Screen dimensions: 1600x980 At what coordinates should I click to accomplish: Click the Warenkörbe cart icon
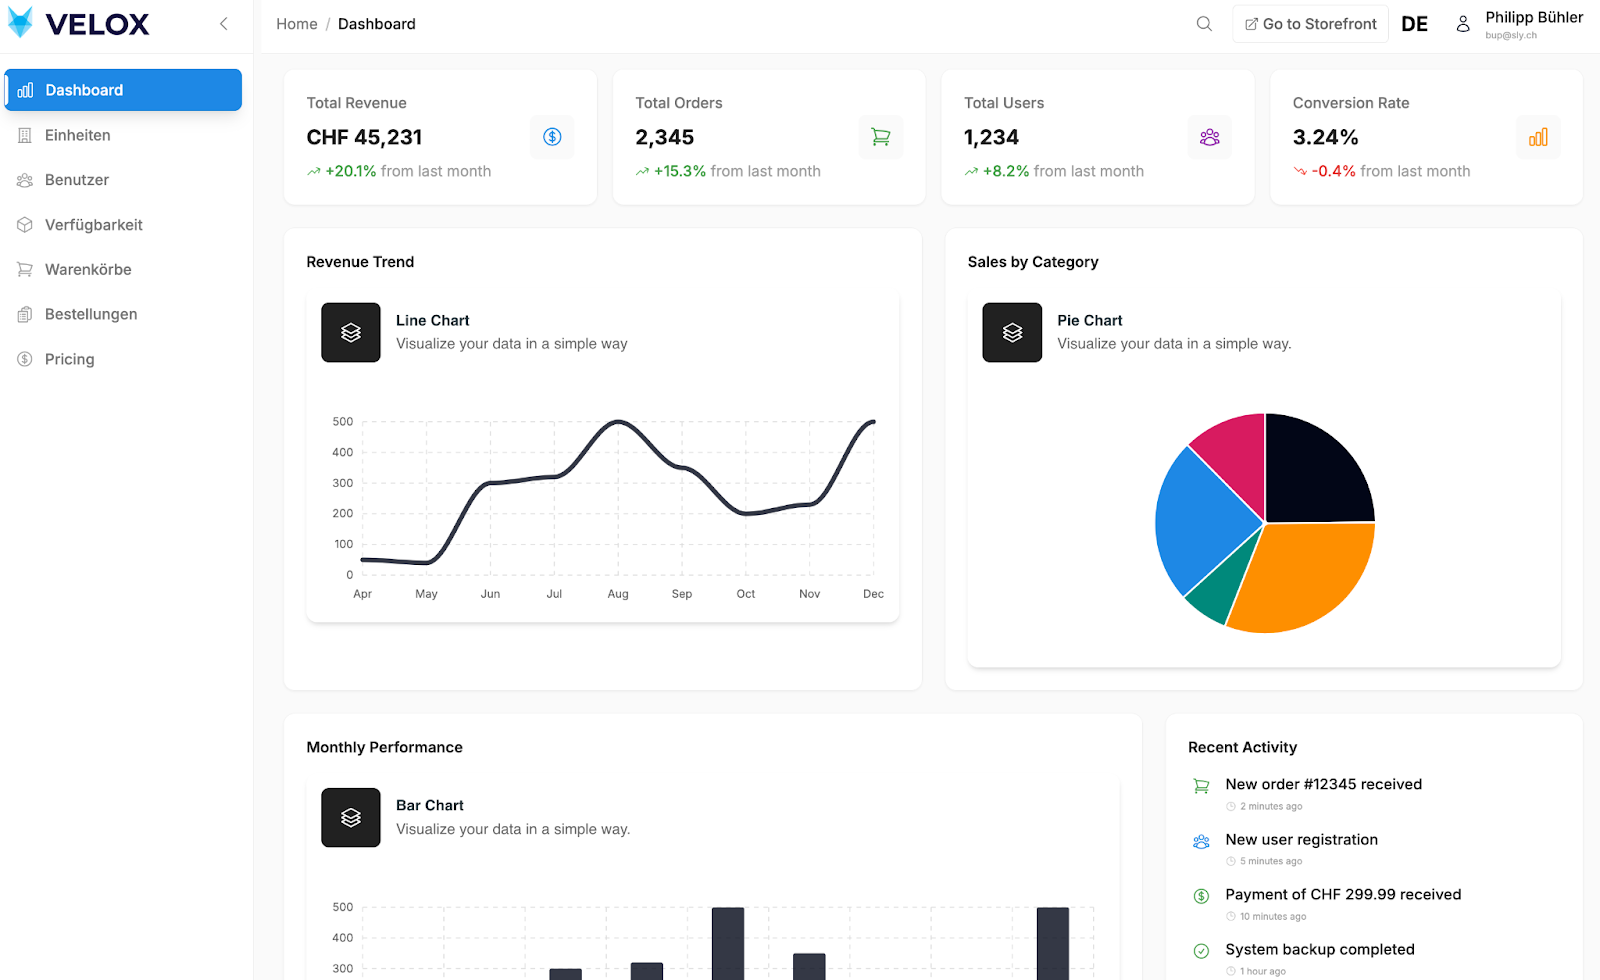(25, 269)
